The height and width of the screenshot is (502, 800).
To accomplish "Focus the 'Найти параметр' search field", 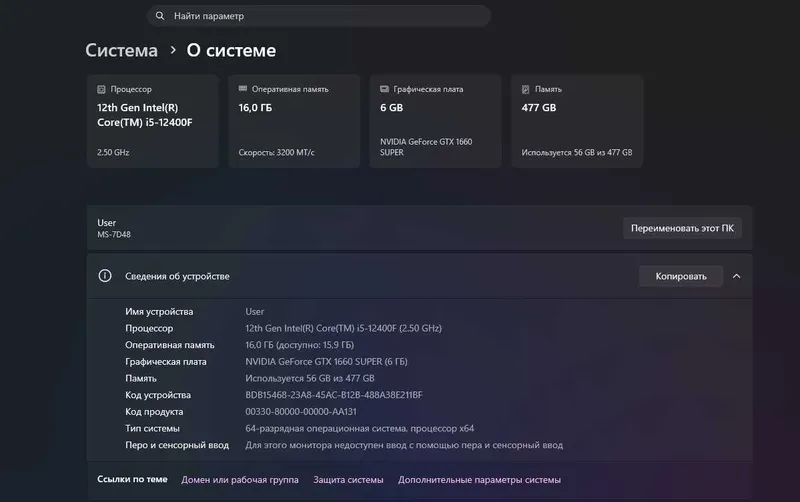I will [319, 16].
